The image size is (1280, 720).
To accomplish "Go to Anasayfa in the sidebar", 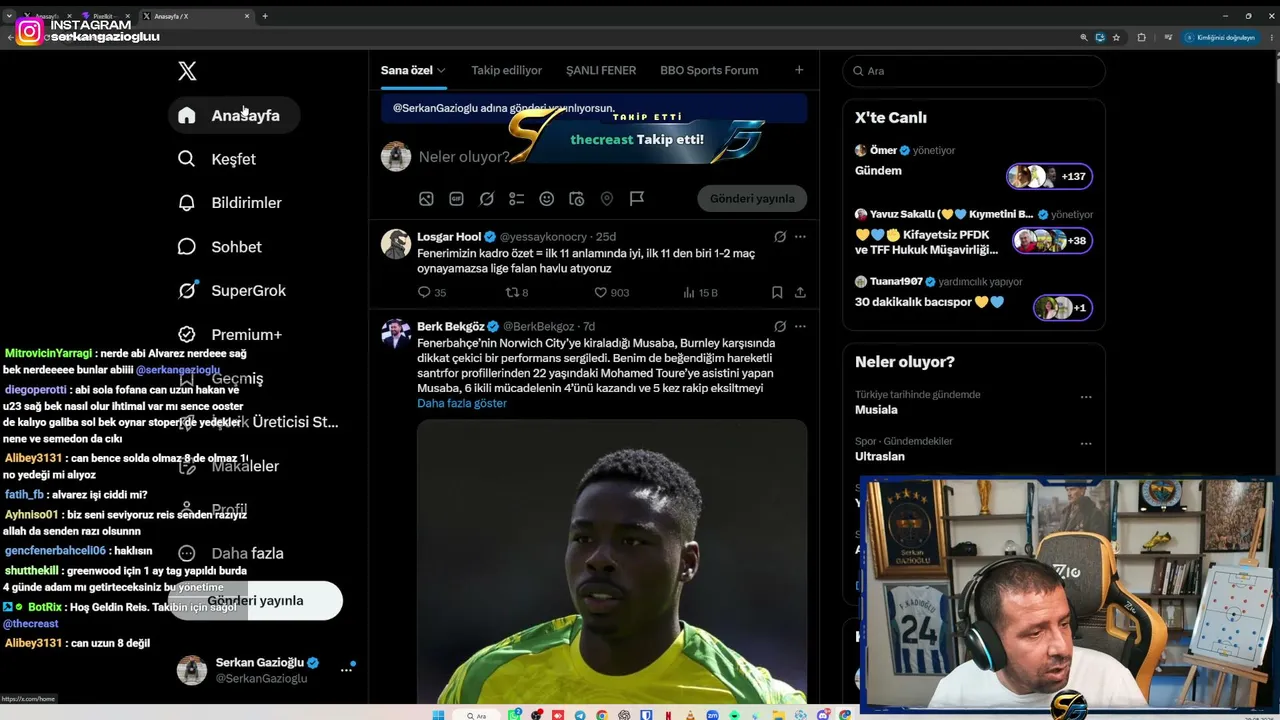I will pos(234,115).
